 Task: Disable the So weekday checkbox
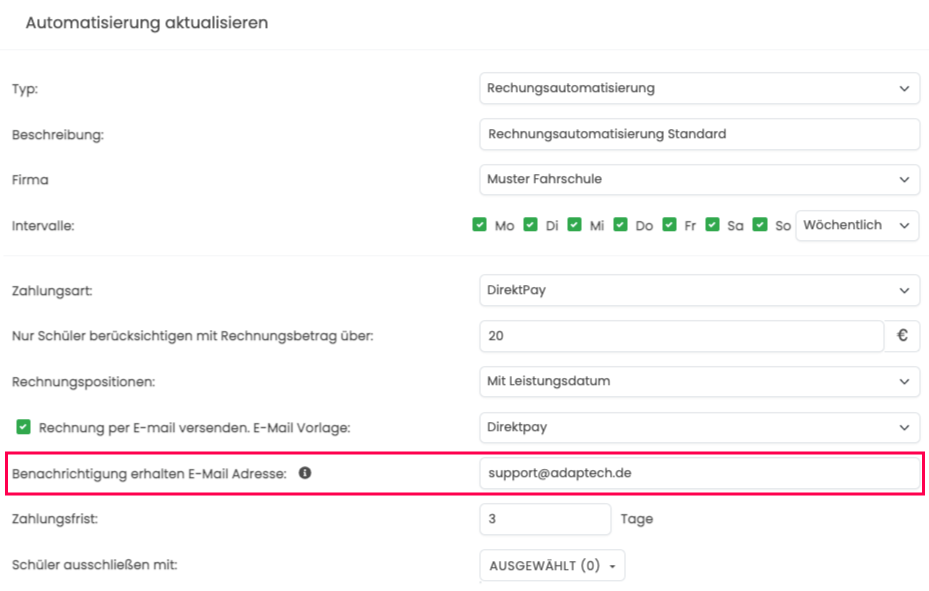(x=760, y=225)
